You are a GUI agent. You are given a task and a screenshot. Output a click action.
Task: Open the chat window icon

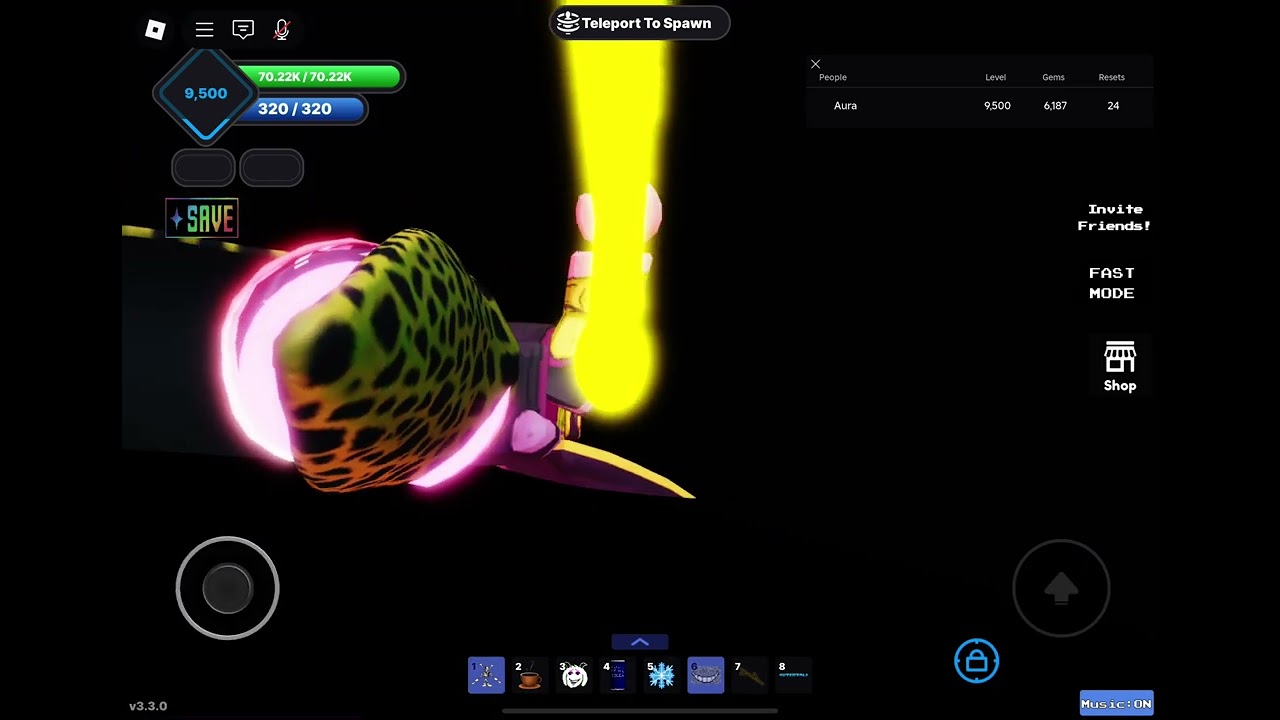pos(243,30)
